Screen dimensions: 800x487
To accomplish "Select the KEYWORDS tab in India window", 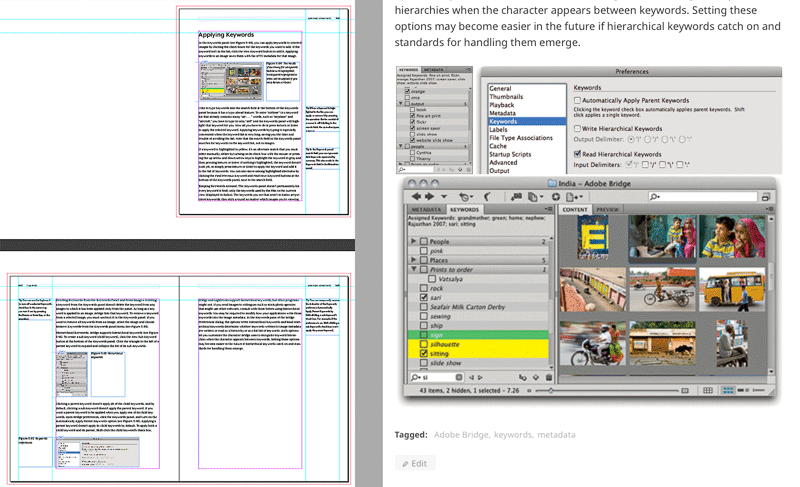I will (464, 210).
